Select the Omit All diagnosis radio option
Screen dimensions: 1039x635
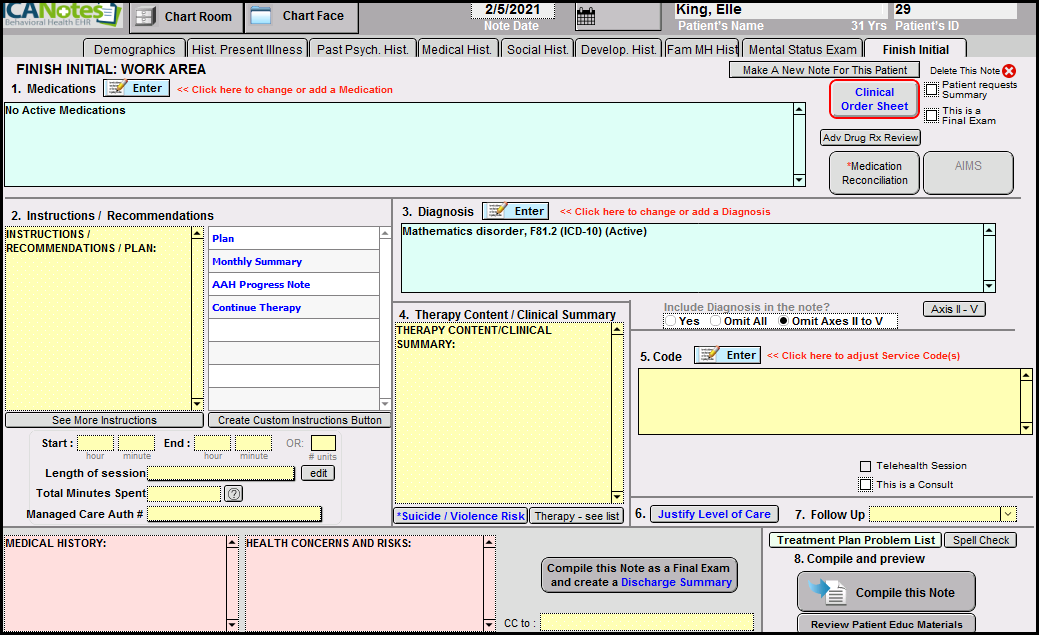716,321
